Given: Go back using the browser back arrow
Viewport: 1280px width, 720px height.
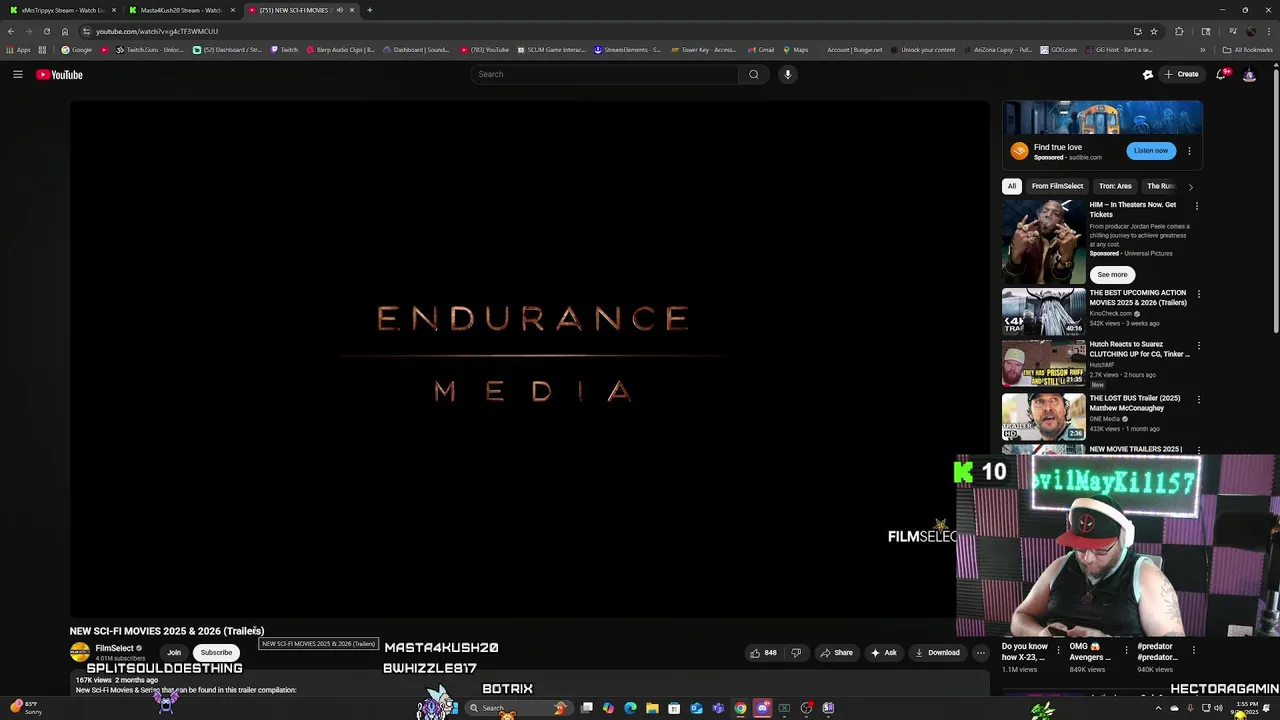Looking at the screenshot, I should [x=11, y=31].
